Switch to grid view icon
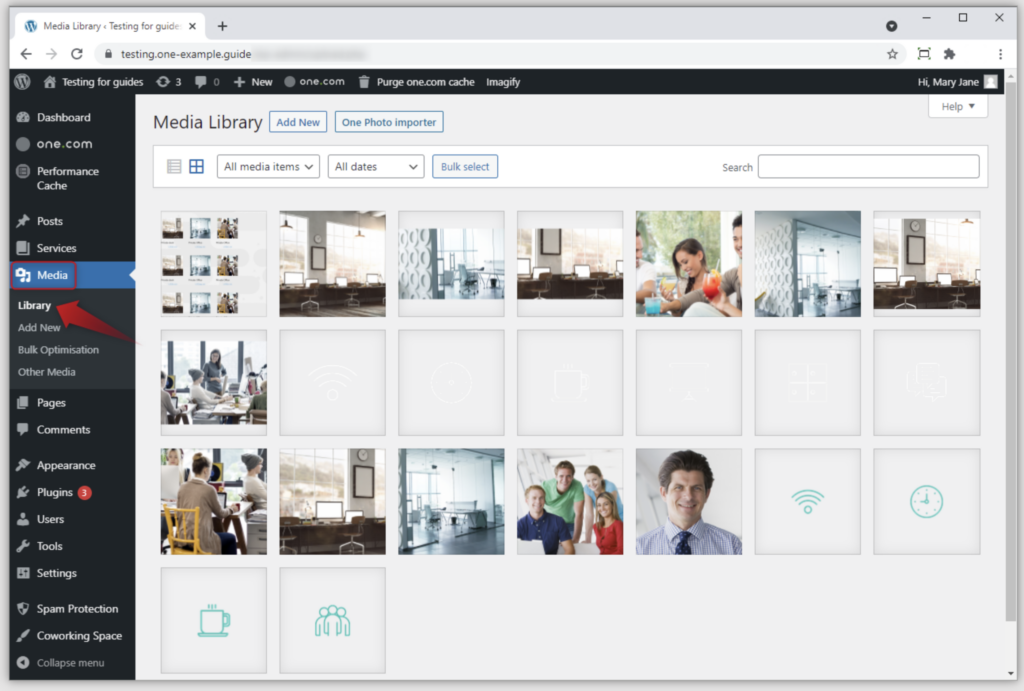 point(197,167)
